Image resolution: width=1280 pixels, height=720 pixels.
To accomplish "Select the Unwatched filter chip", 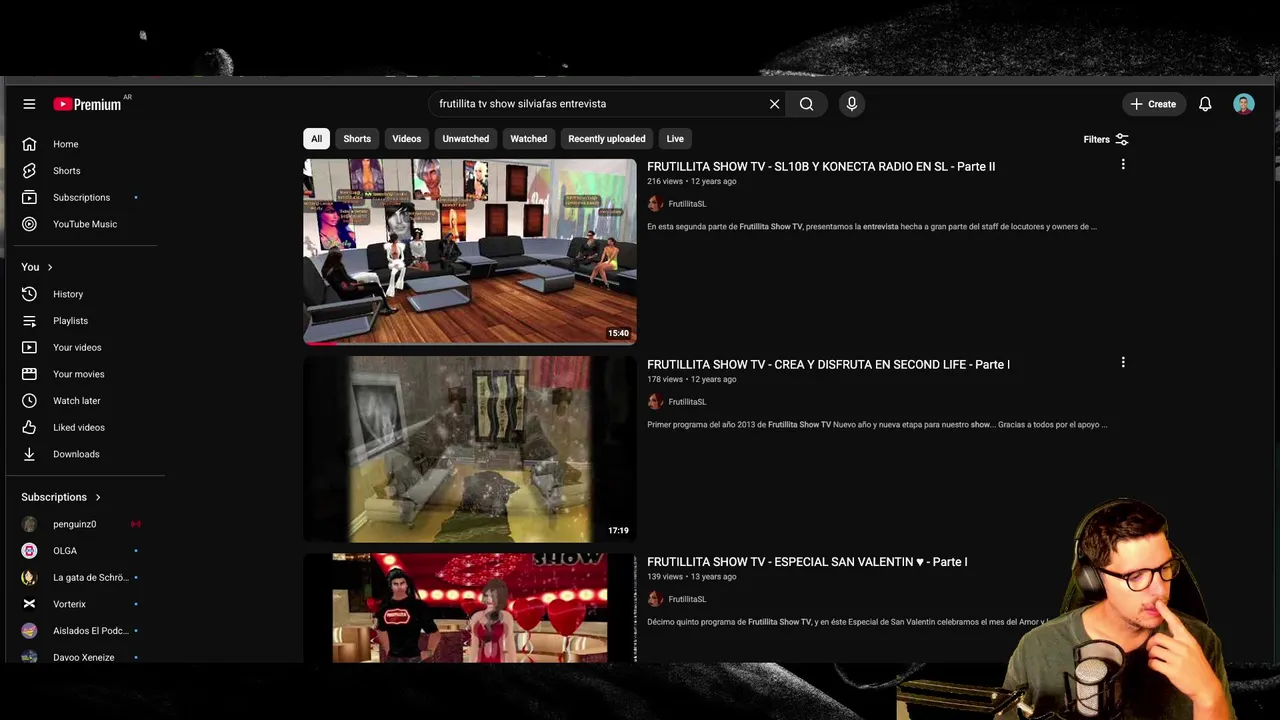I will [x=466, y=139].
